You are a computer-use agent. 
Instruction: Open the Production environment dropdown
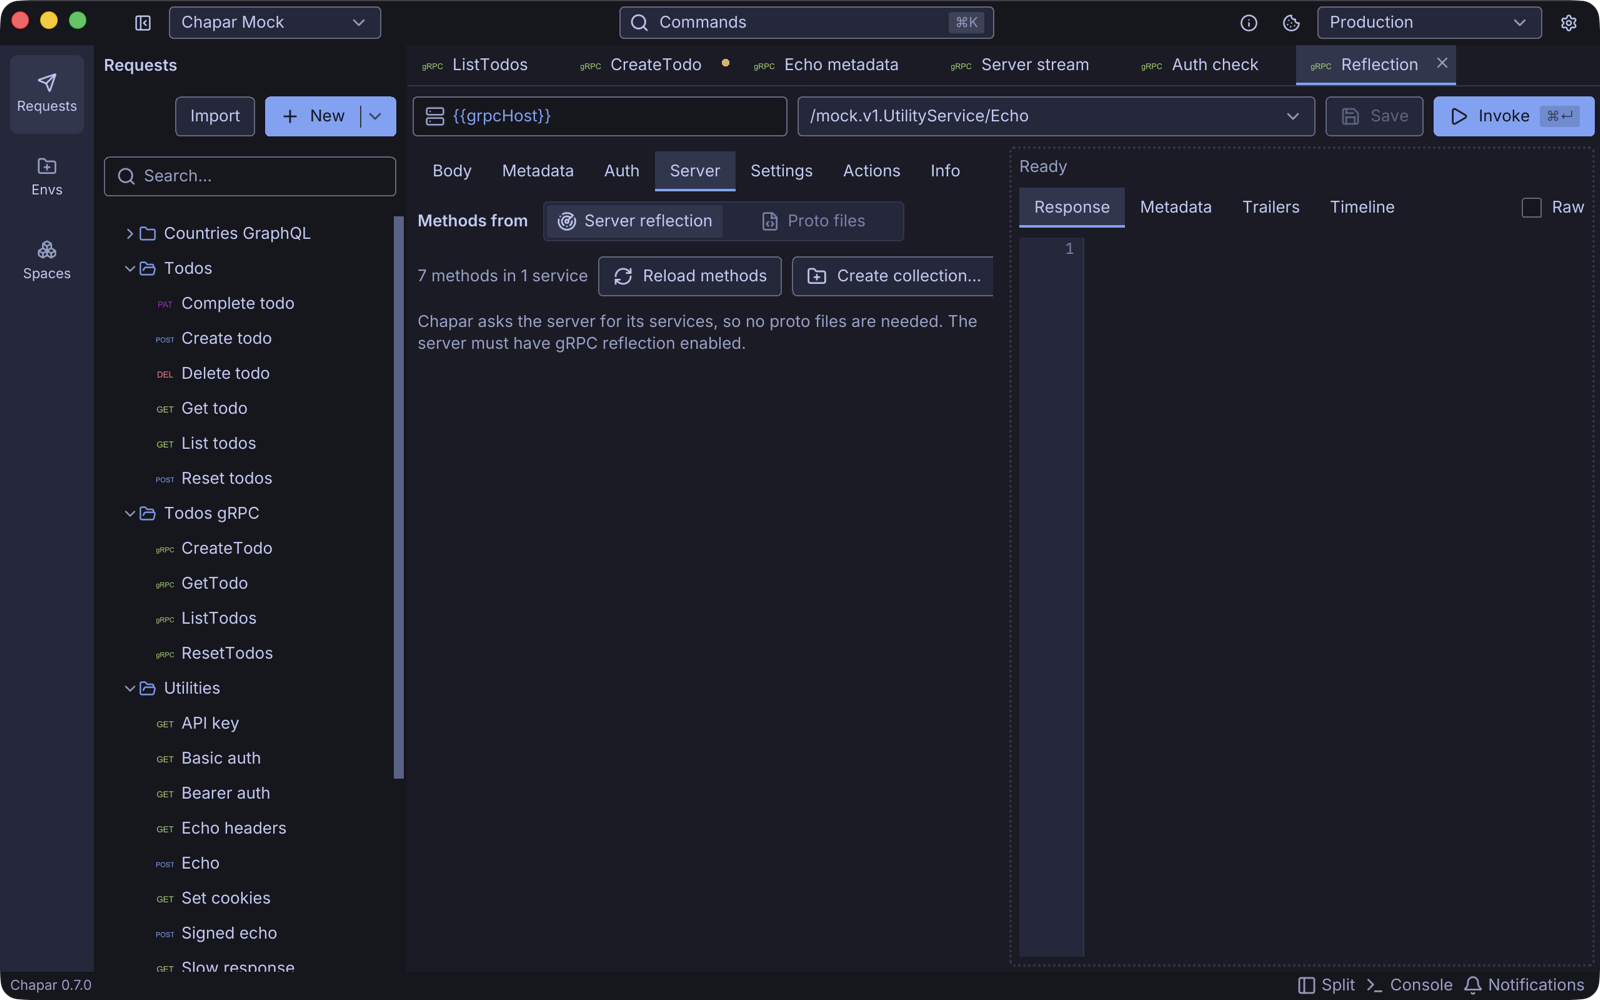1429,23
